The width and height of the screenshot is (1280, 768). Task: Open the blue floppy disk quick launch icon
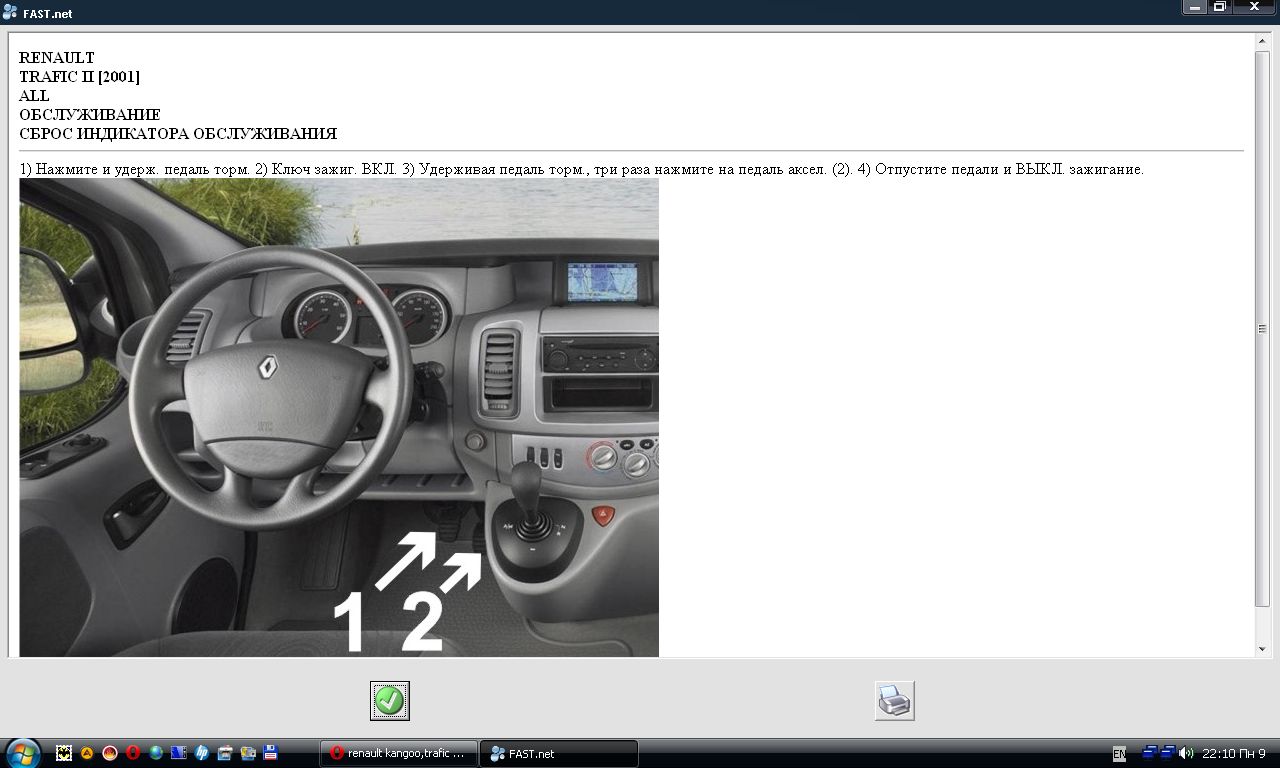click(270, 753)
